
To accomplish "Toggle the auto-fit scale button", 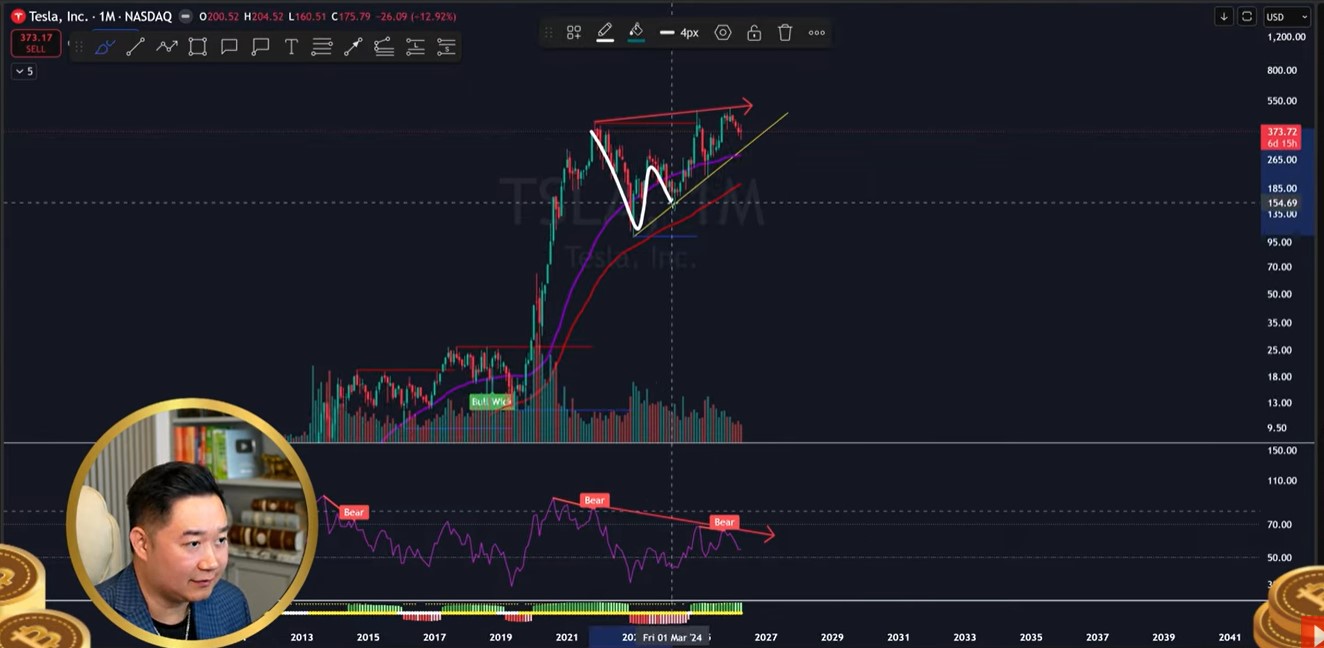I will (x=1247, y=17).
